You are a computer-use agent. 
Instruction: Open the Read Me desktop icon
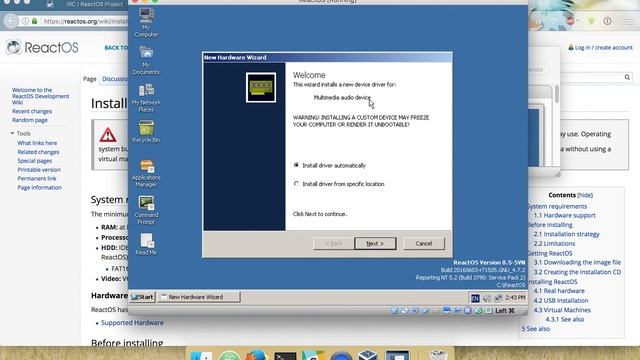pyautogui.click(x=146, y=244)
